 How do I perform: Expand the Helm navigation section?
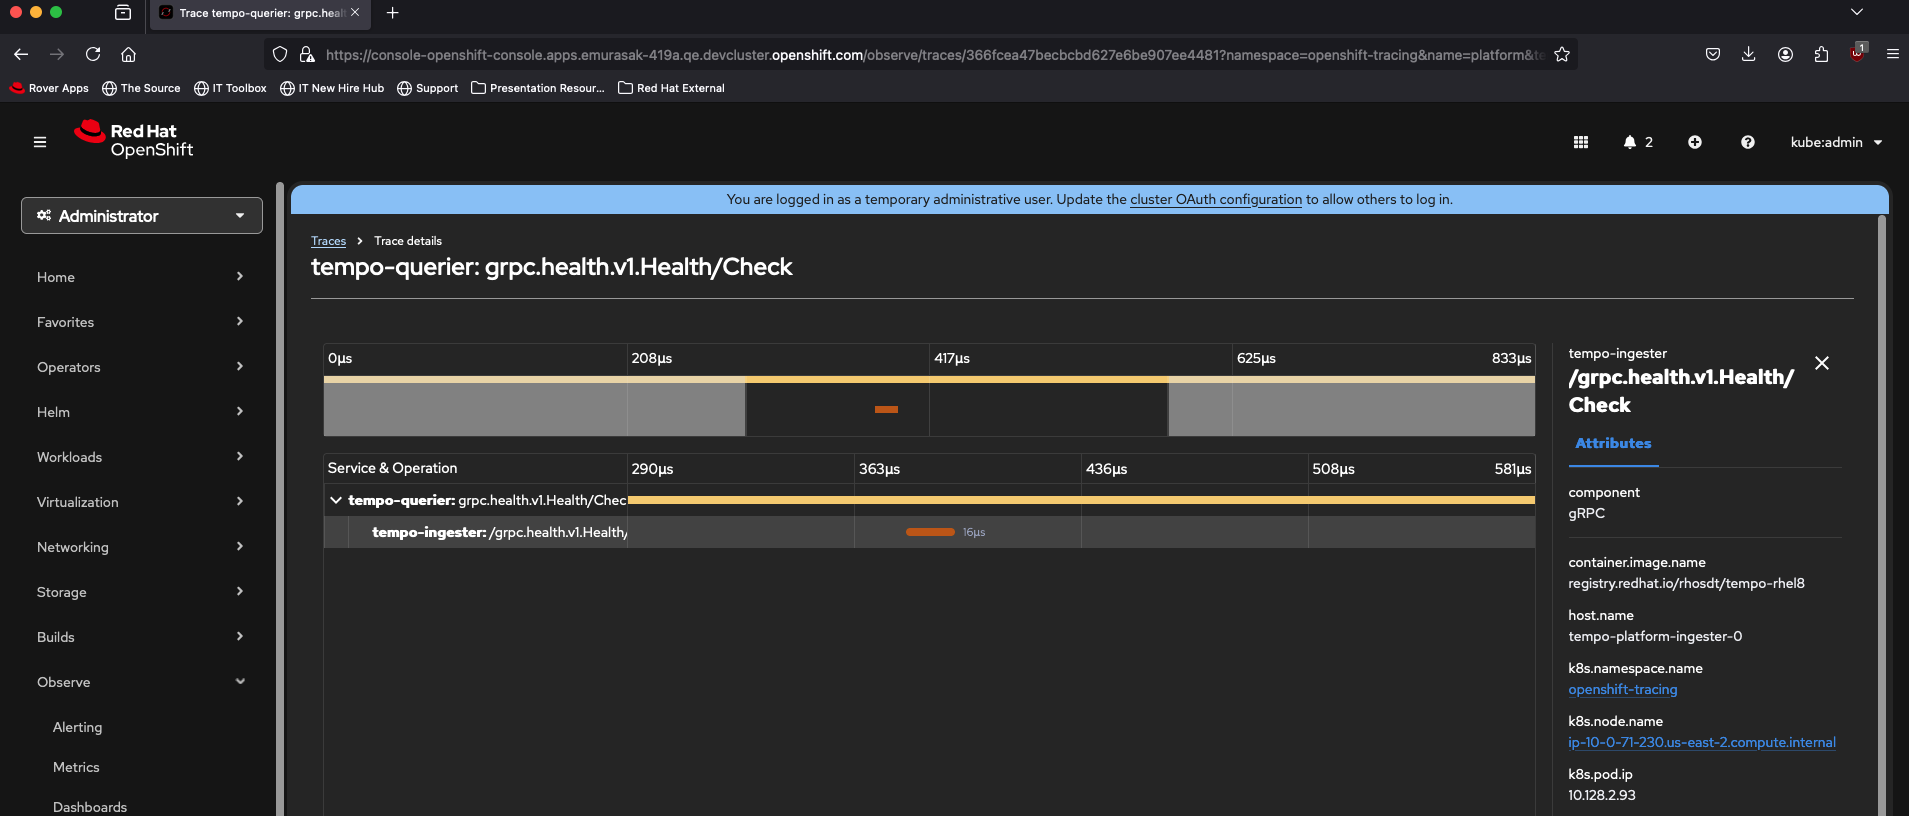pos(140,412)
